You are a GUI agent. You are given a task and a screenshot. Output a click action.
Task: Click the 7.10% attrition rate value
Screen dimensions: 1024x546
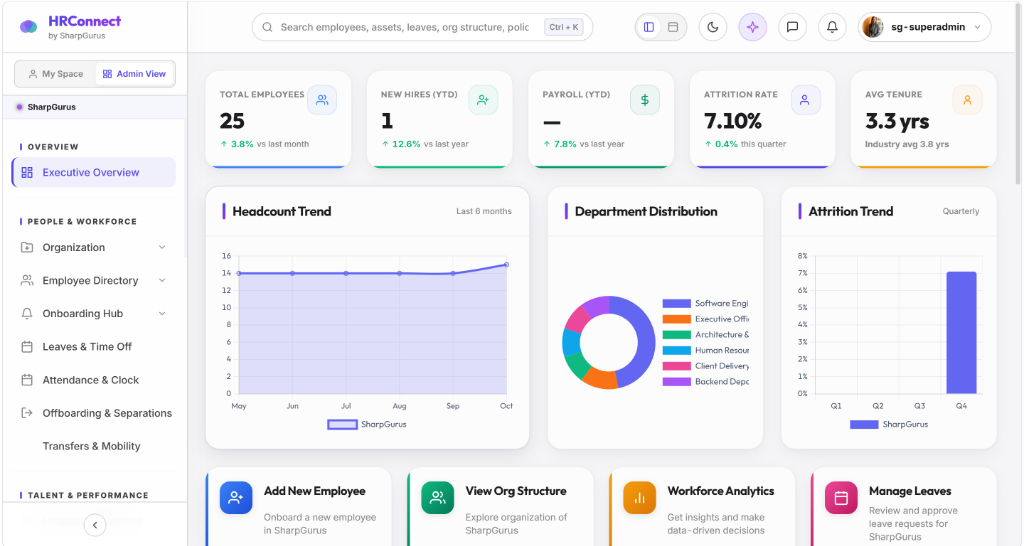pyautogui.click(x=733, y=121)
